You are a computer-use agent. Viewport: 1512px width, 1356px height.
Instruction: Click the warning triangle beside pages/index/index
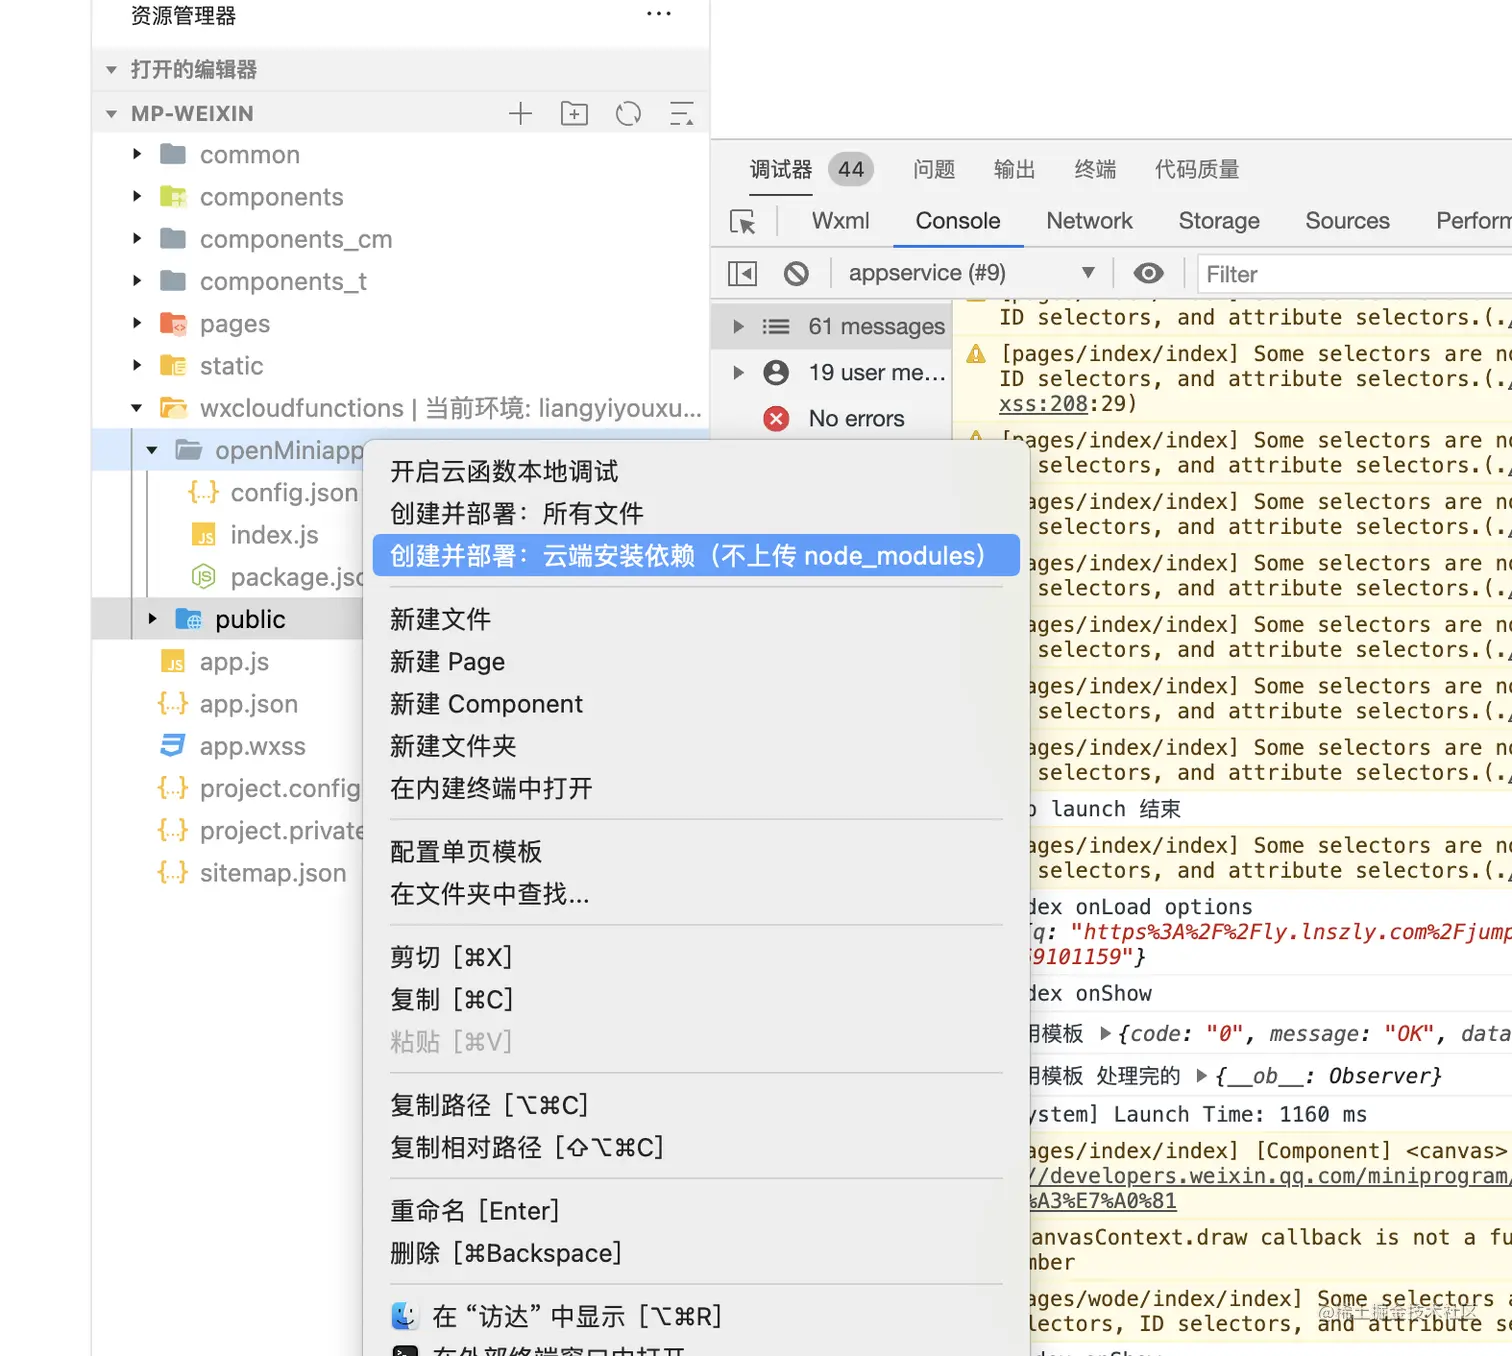pyautogui.click(x=976, y=354)
